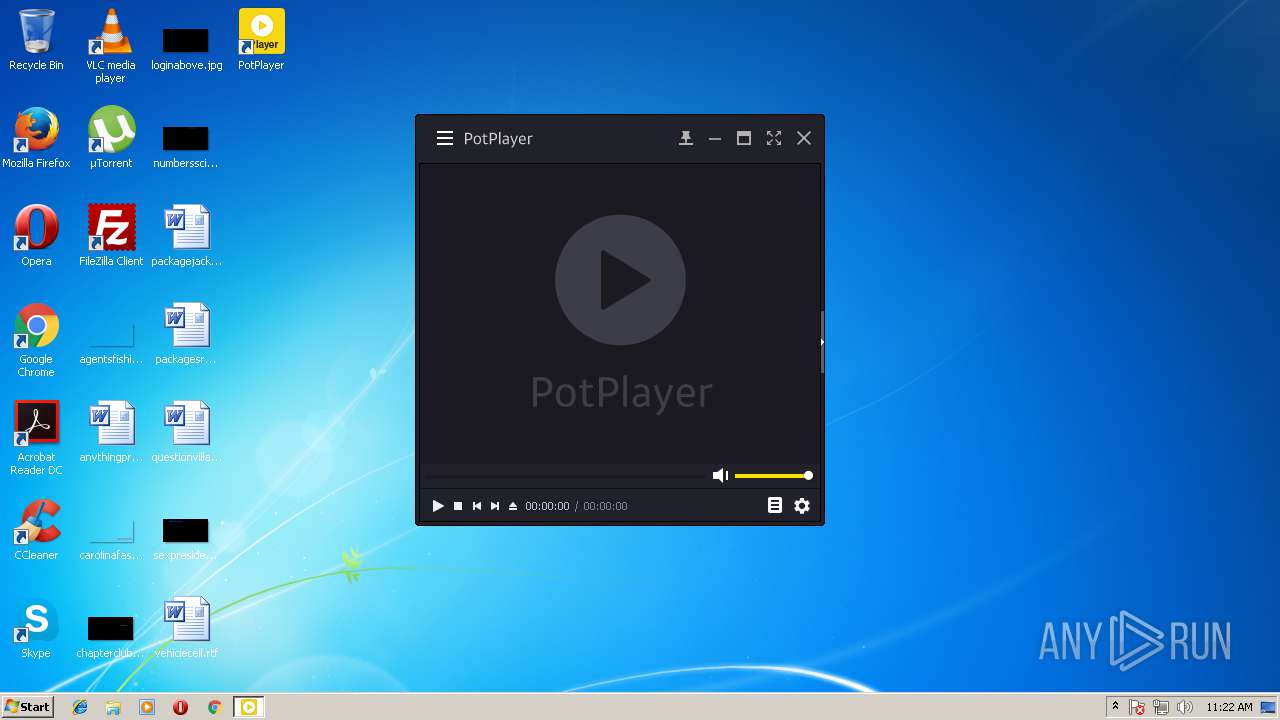Click the total duration time display
This screenshot has width=1280, height=720.
click(605, 506)
